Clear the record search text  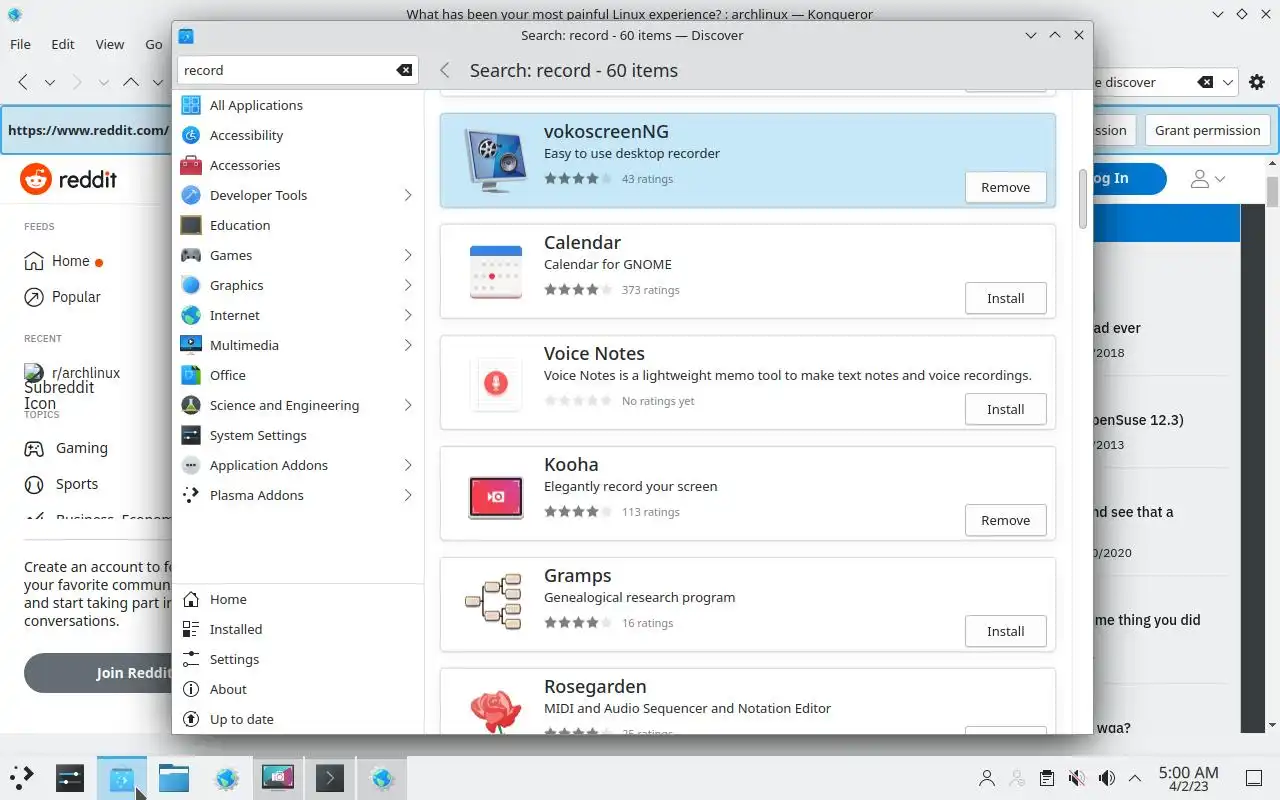pyautogui.click(x=404, y=70)
